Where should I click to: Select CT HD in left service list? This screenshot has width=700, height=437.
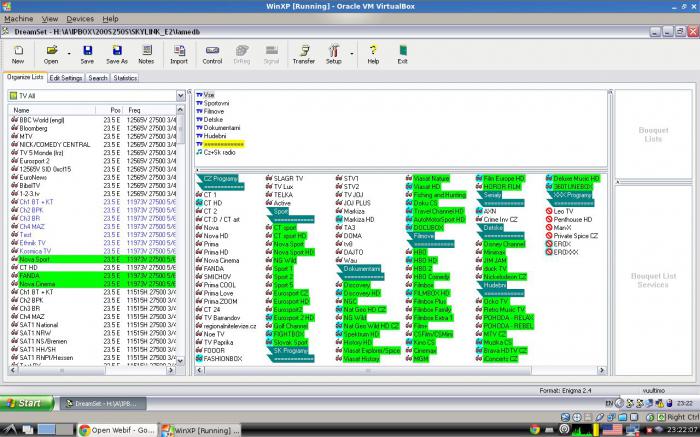pos(92,267)
